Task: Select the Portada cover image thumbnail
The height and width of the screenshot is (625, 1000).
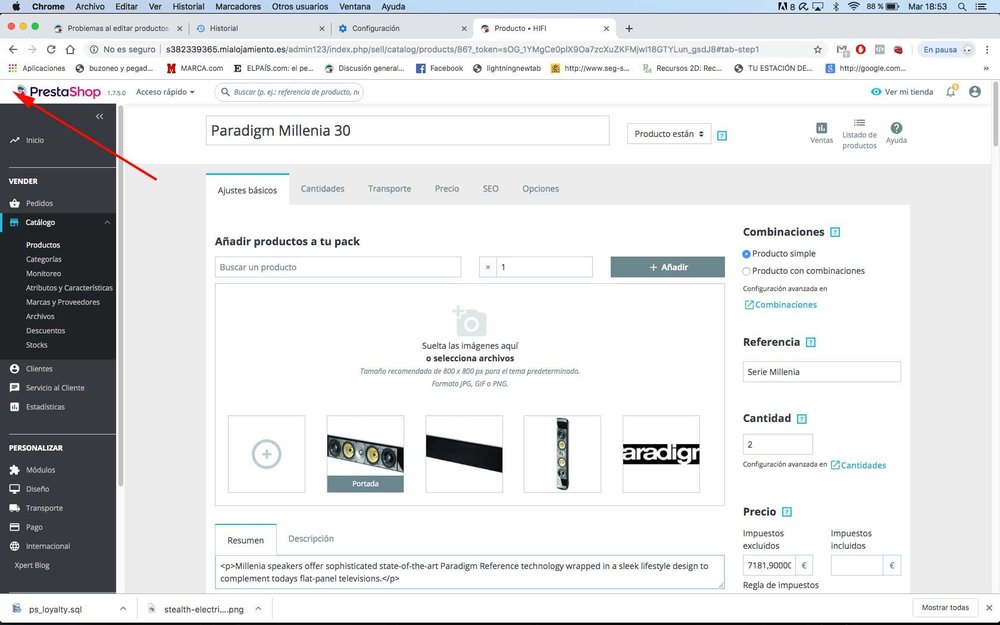Action: tap(365, 454)
